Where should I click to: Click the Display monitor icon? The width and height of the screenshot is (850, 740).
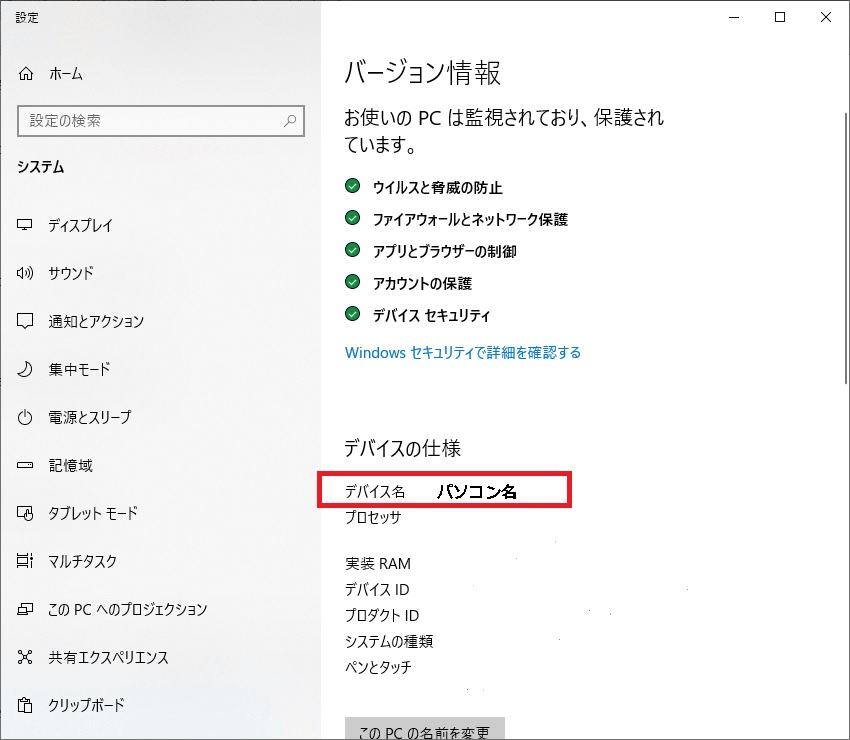click(26, 225)
